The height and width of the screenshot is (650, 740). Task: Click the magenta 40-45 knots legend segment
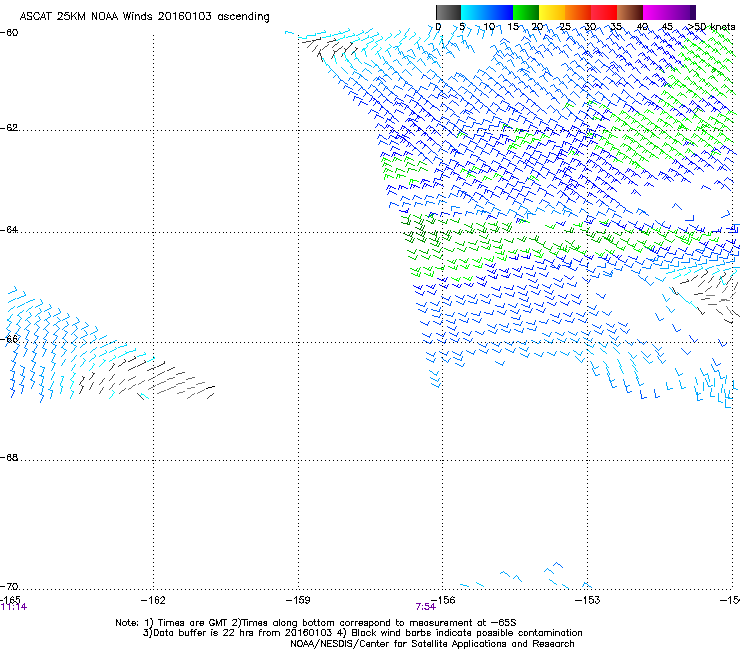[656, 12]
